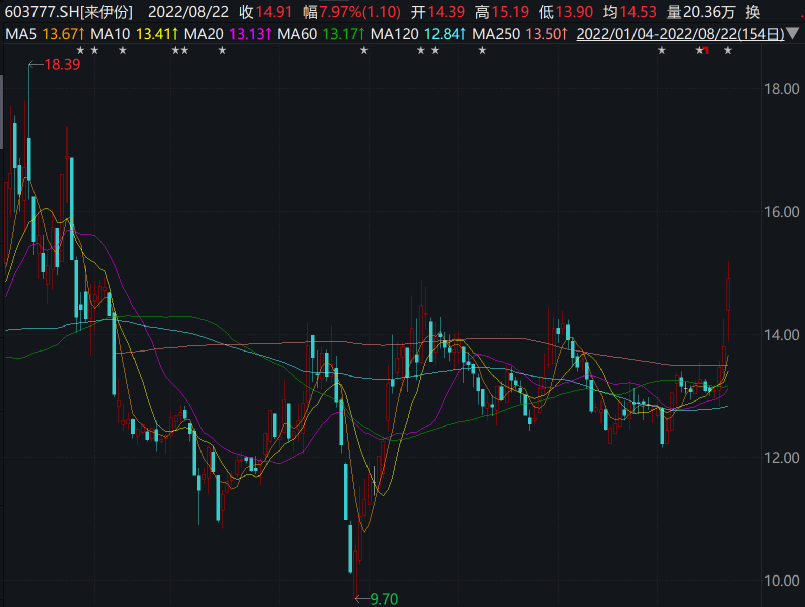Click the single star after the first double-star pair
Viewport: 805px width, 607px height.
[x=222, y=51]
